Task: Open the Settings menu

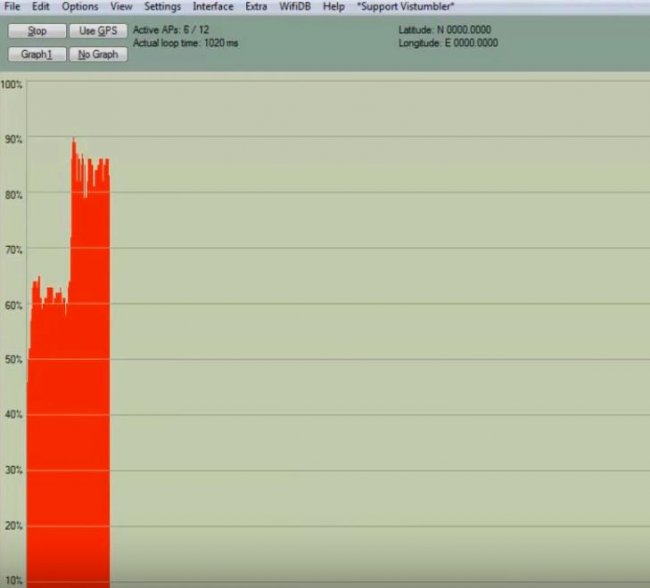Action: [162, 7]
